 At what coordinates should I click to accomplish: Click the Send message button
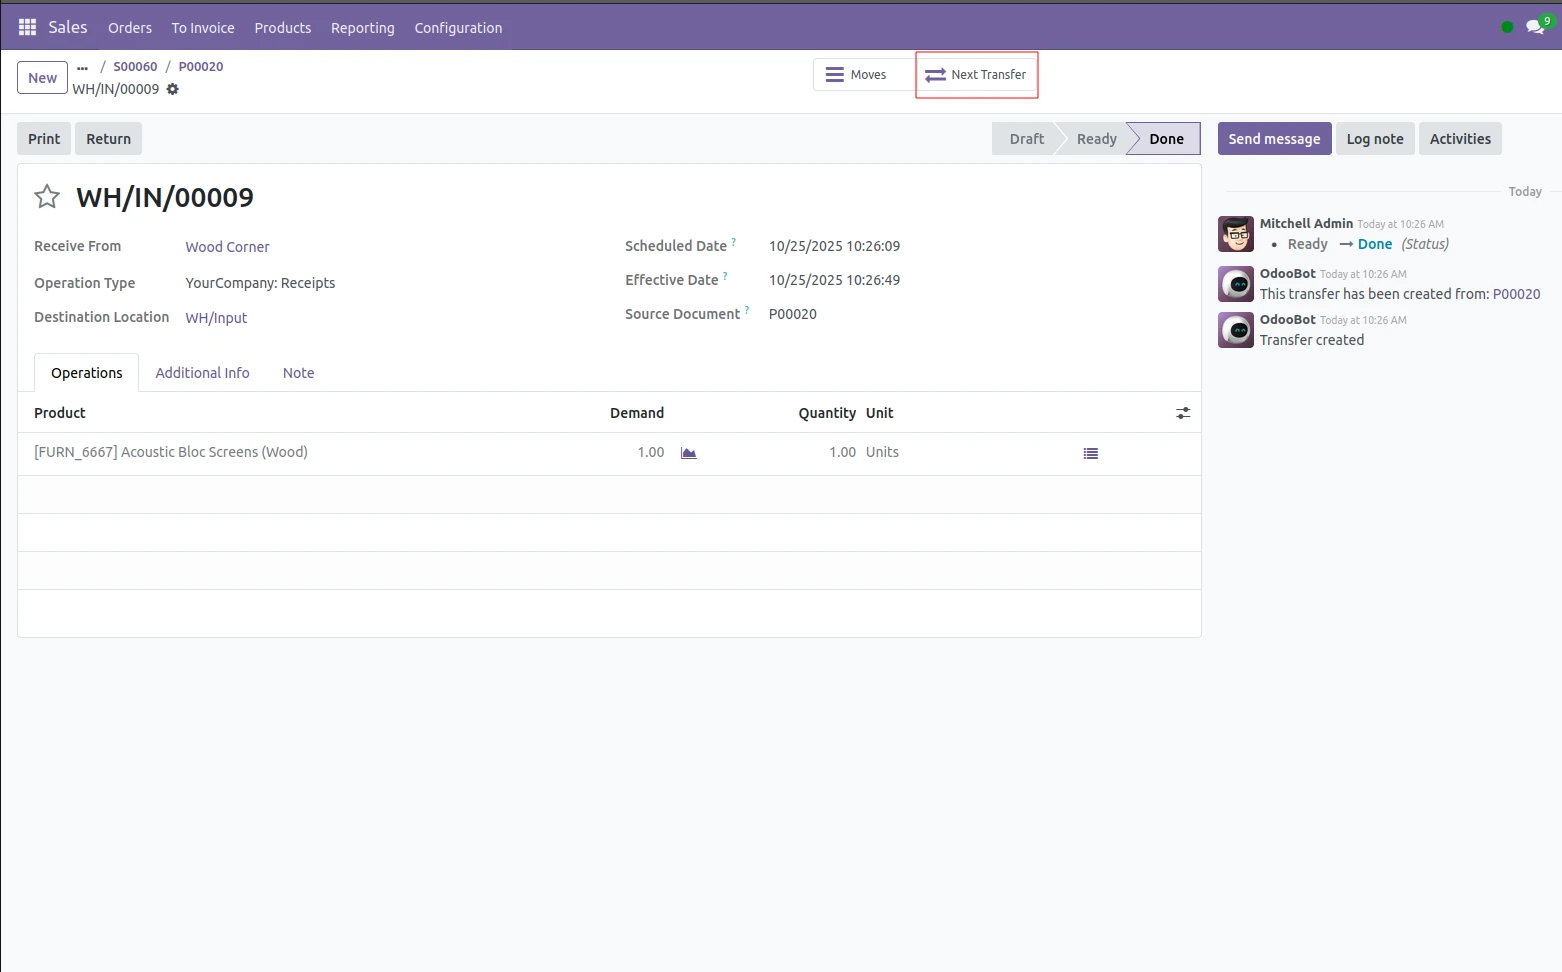[x=1273, y=139]
